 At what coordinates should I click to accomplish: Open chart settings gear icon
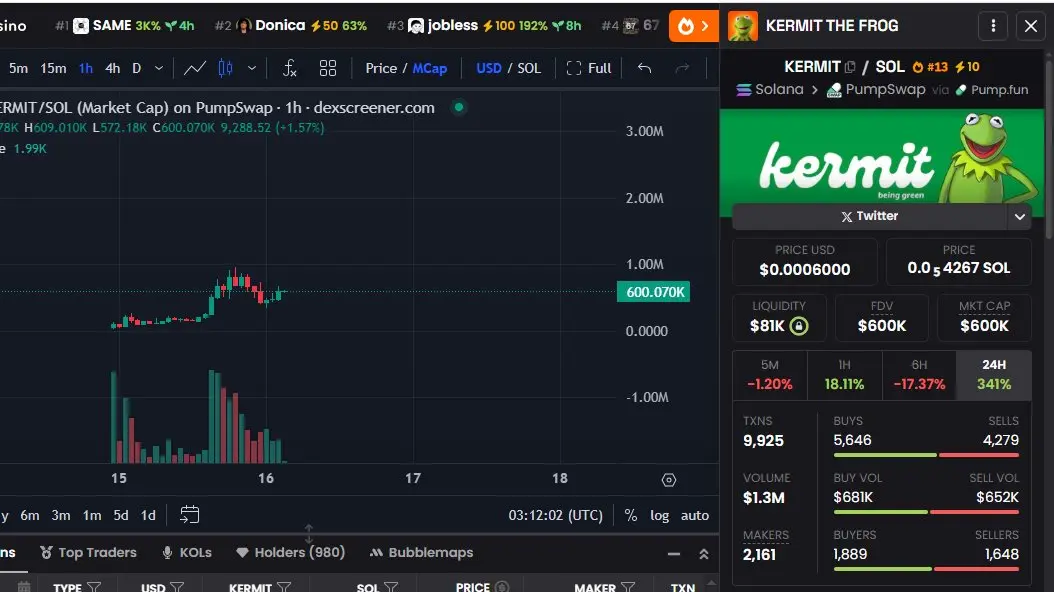coord(668,480)
